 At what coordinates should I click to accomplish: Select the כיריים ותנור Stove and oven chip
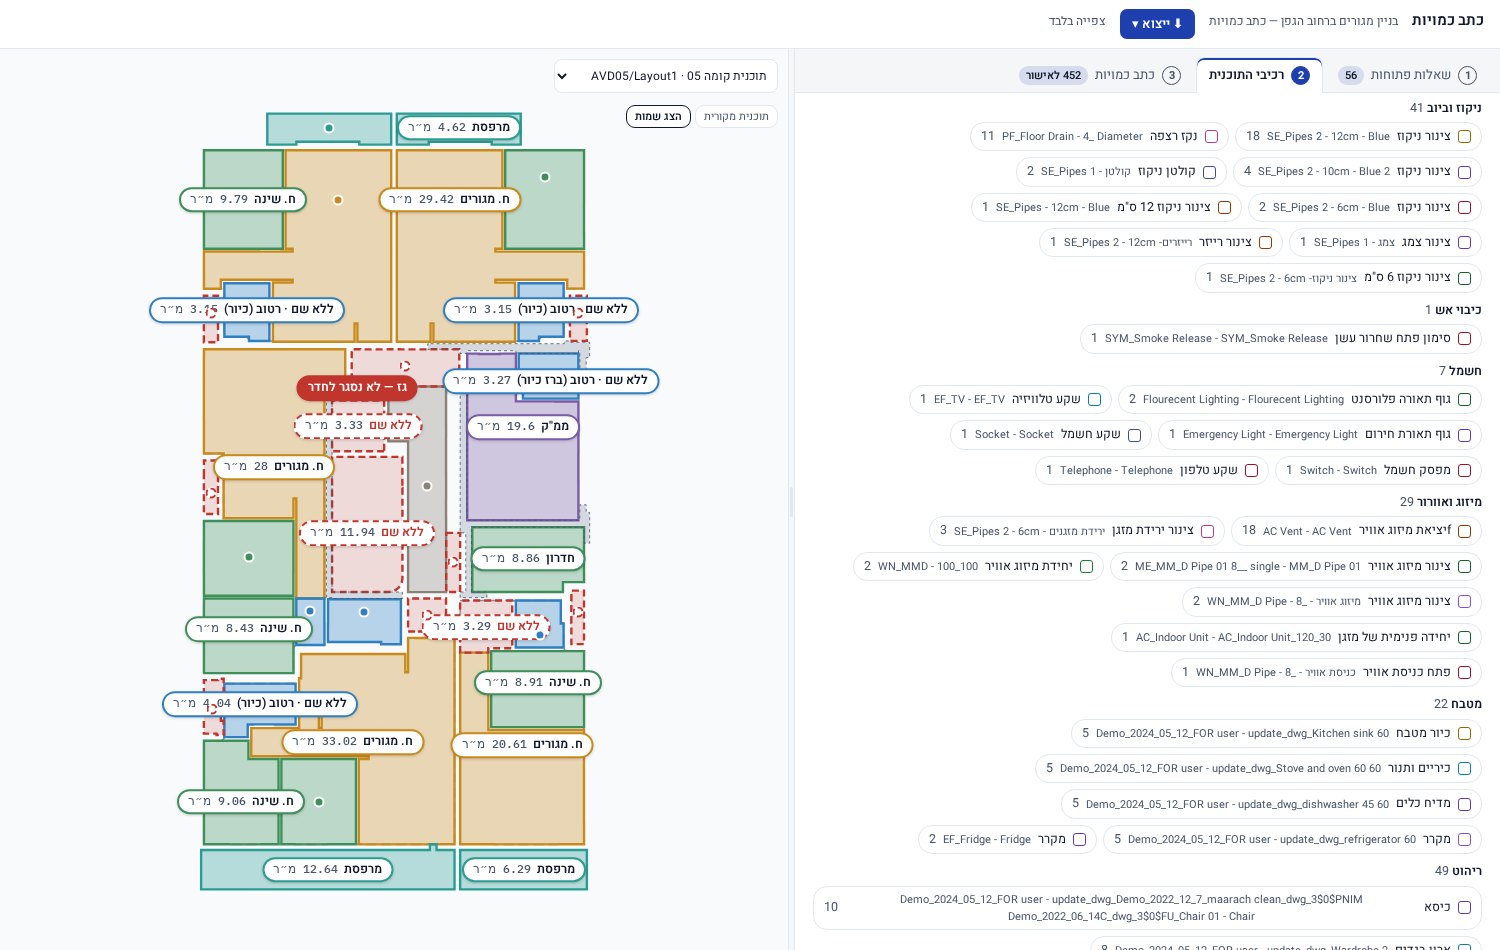[1258, 768]
